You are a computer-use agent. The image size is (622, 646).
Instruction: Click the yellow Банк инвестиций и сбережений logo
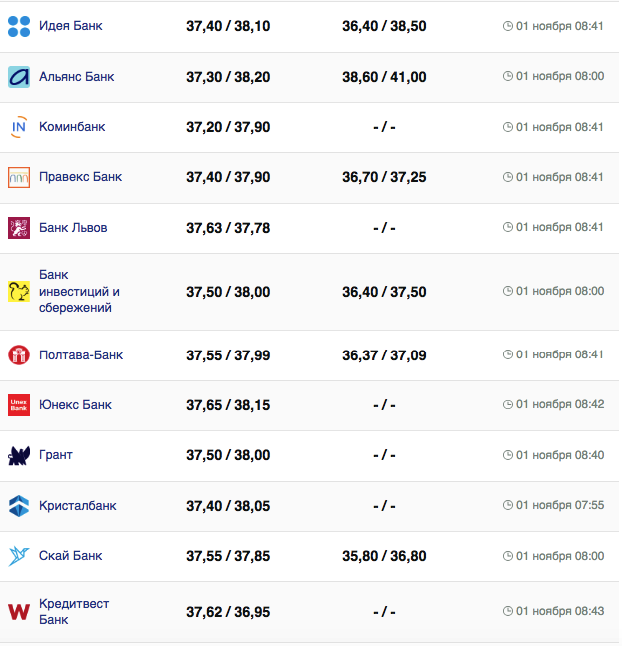(x=19, y=291)
